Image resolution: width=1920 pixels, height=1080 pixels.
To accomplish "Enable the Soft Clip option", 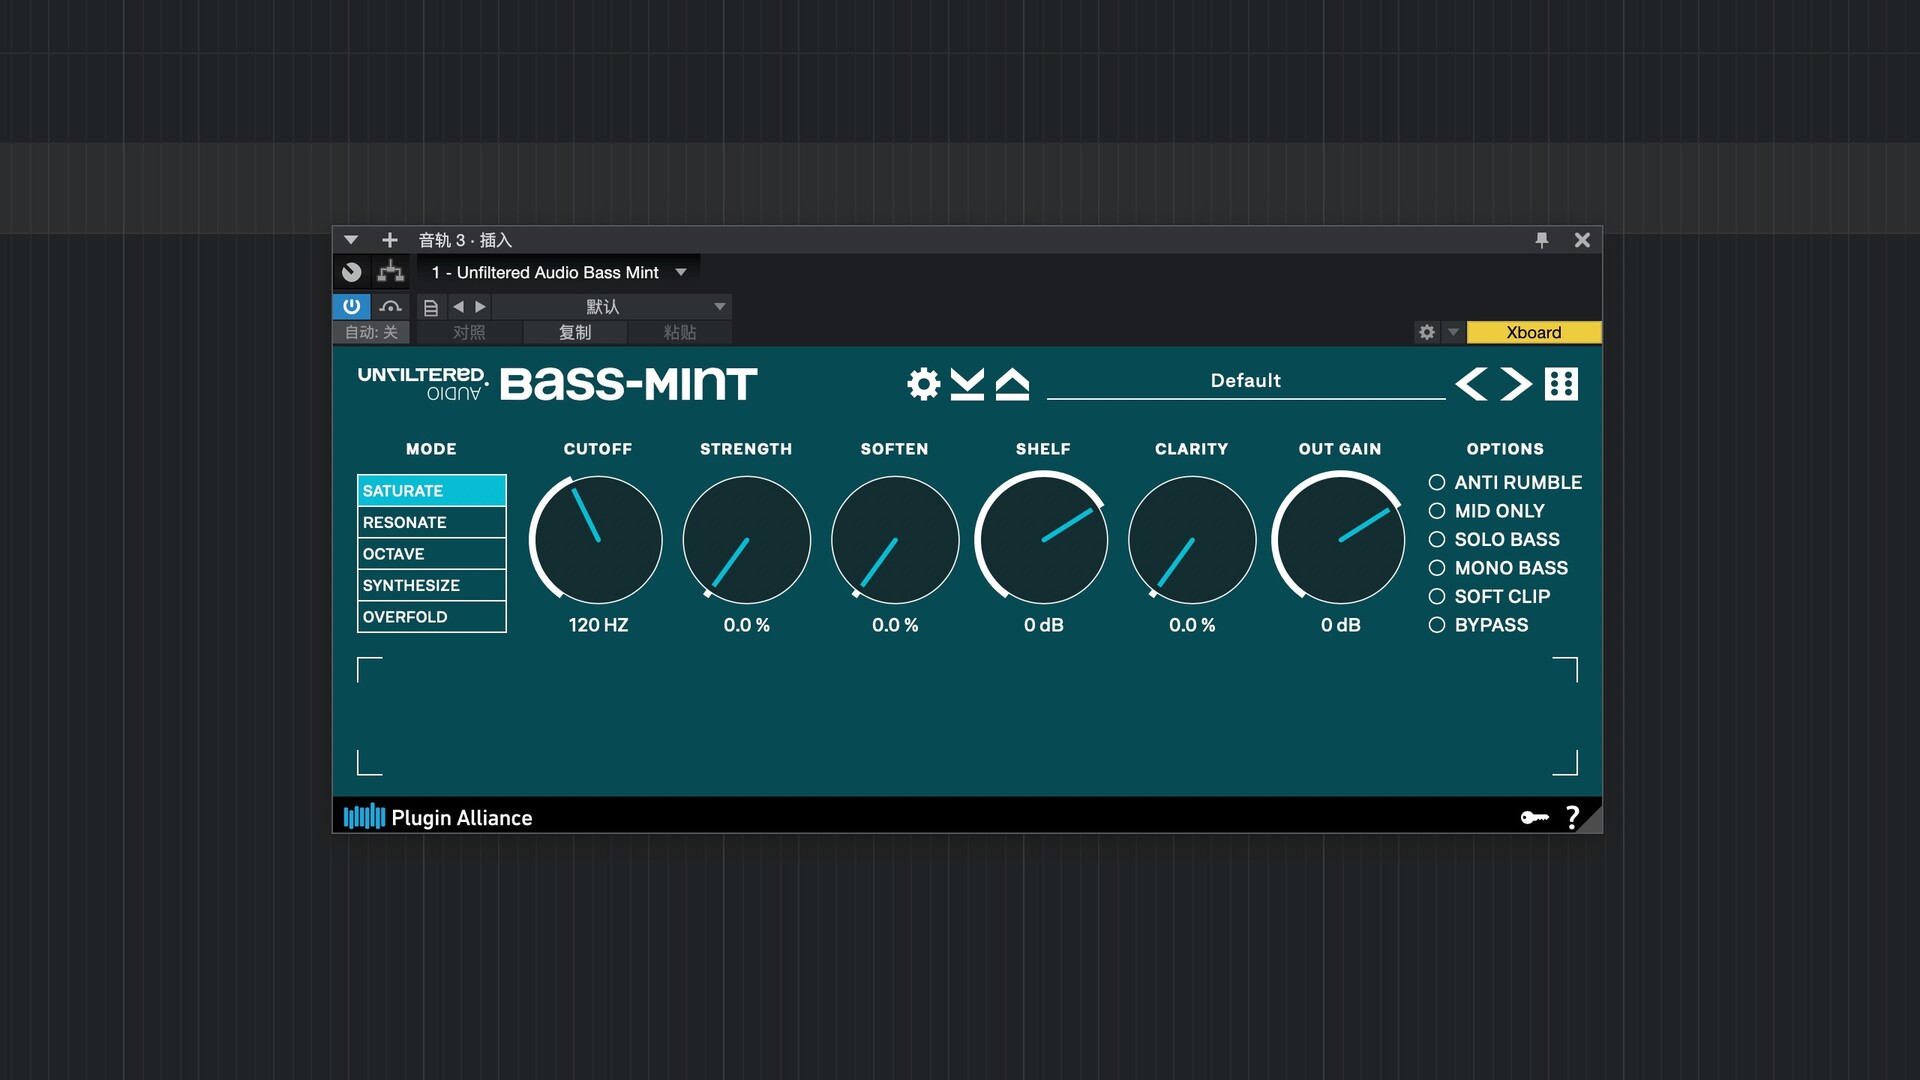I will tap(1489, 596).
